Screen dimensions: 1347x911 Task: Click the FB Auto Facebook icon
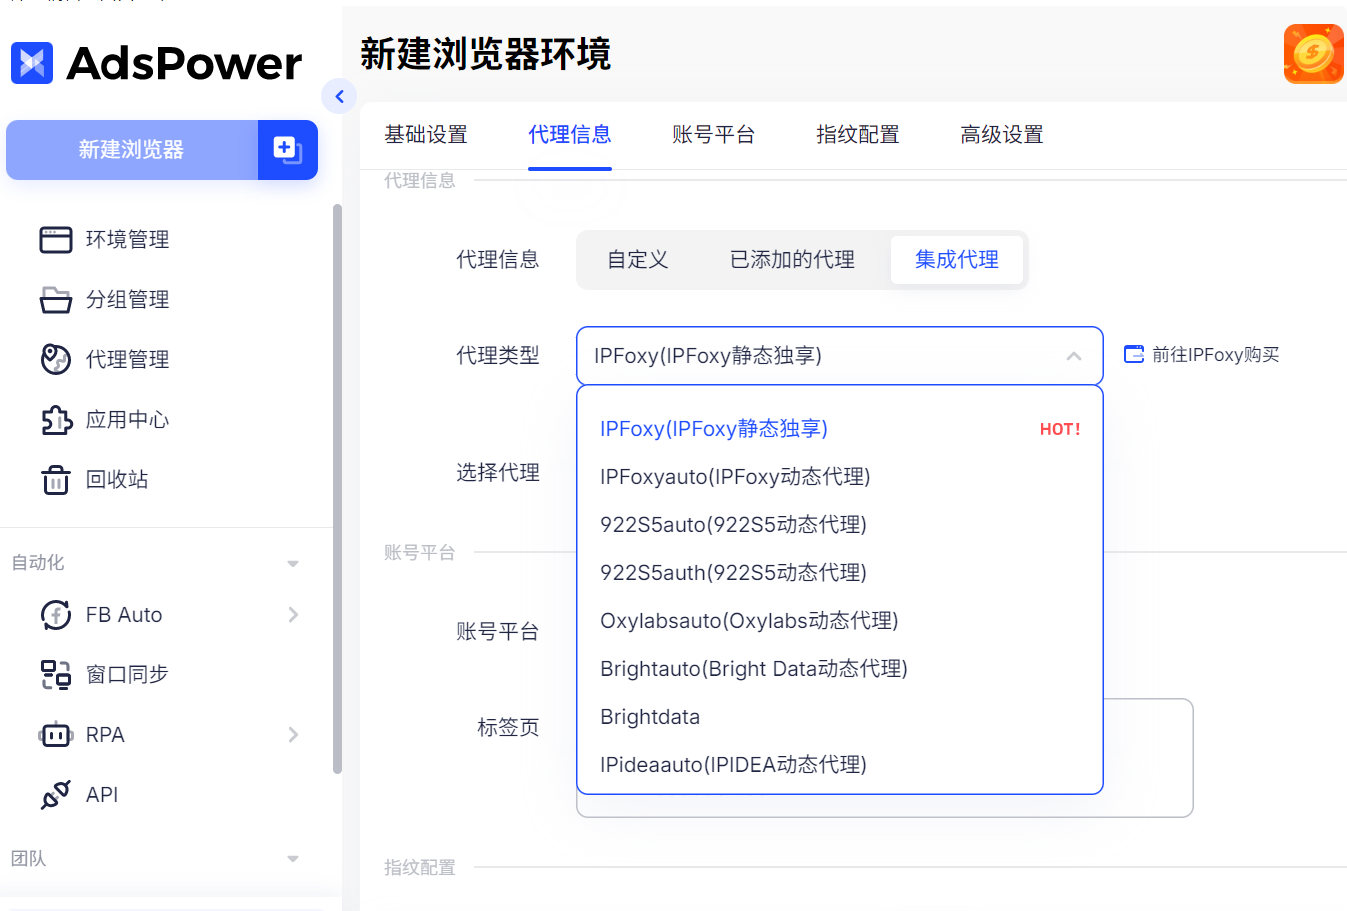point(56,615)
